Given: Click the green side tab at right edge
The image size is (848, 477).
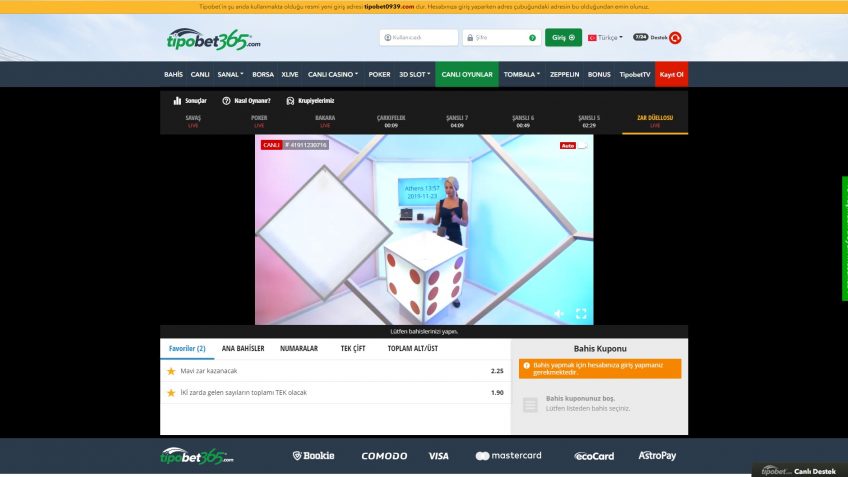Looking at the screenshot, I should coord(845,238).
